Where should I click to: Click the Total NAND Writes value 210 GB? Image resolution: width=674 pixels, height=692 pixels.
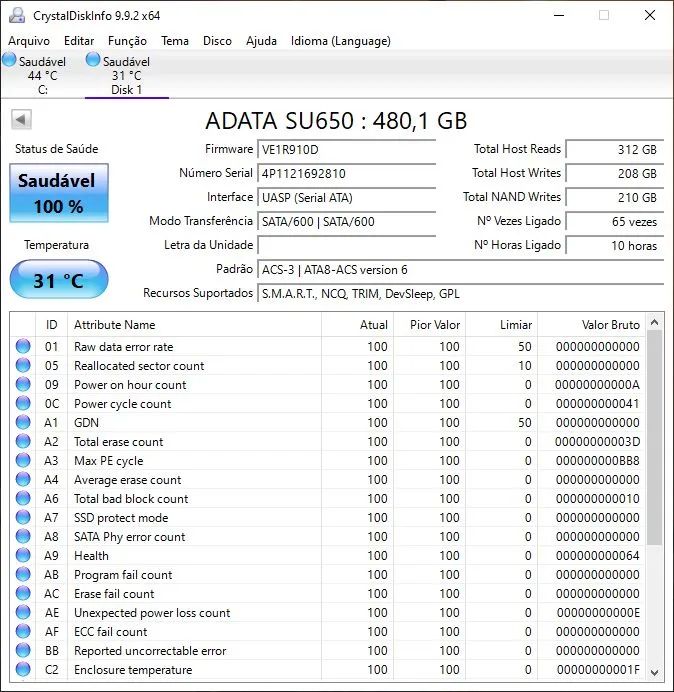[614, 197]
